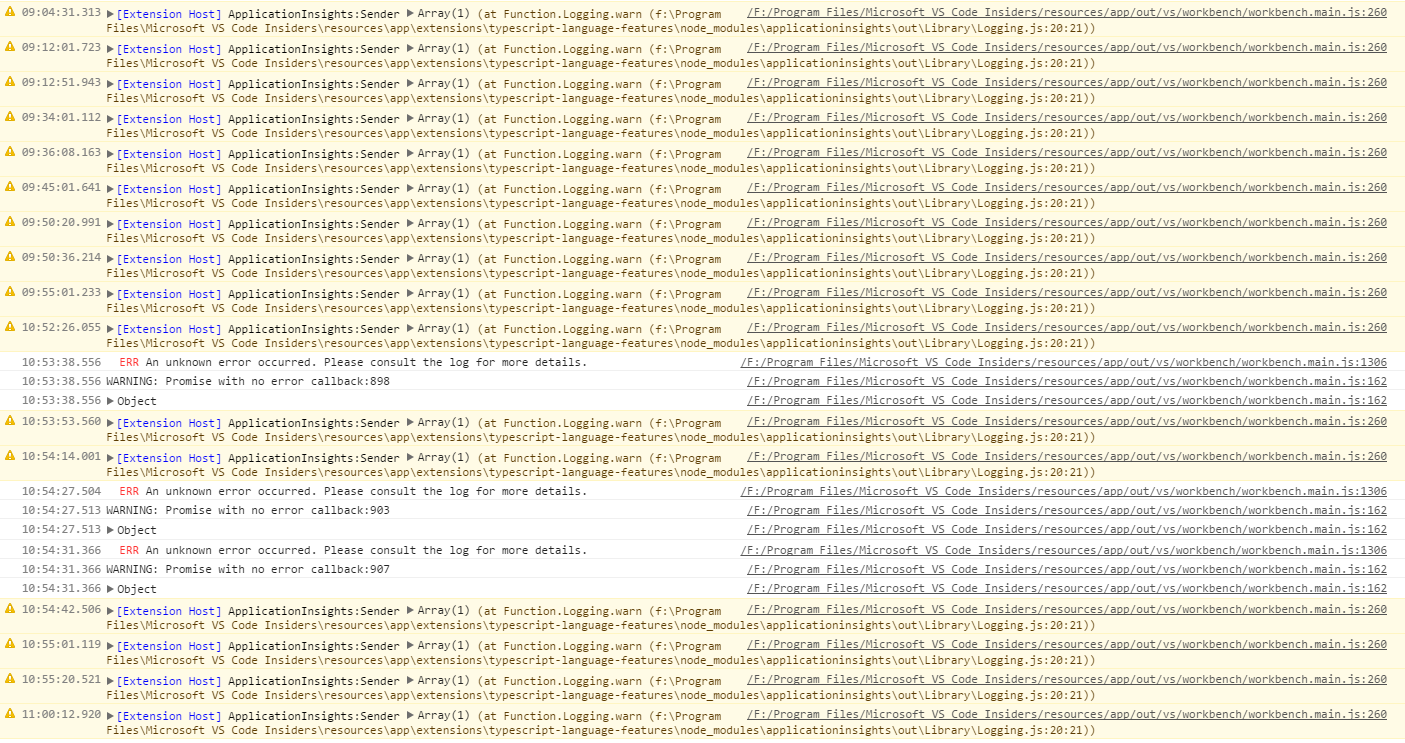Click the ERR message at 10:53:38.556
This screenshot has width=1405, height=743.
[353, 362]
